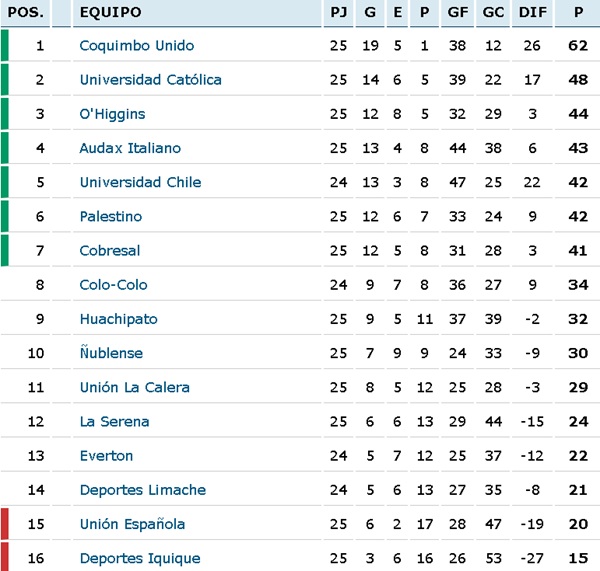Screen dimensions: 600x571
Task: Open the Unión Española team link
Action: [132, 524]
